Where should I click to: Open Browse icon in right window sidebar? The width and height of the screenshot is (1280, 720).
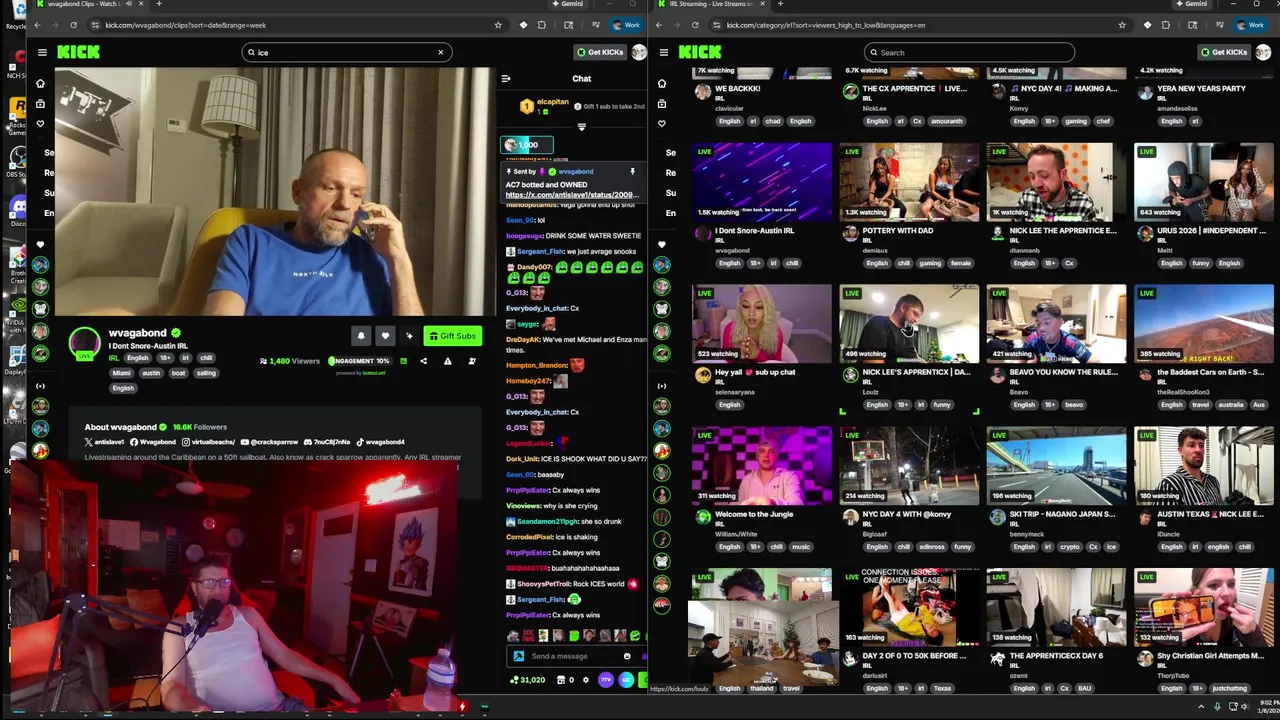point(661,103)
